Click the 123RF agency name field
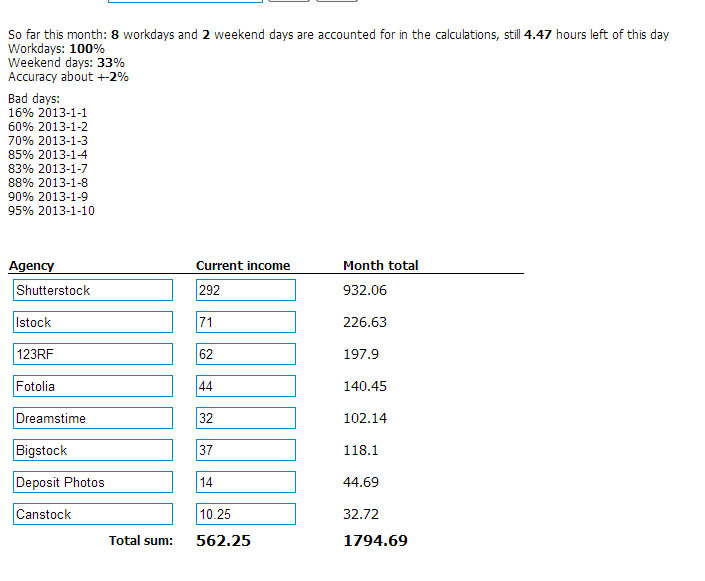This screenshot has width=705, height=581. click(x=93, y=354)
